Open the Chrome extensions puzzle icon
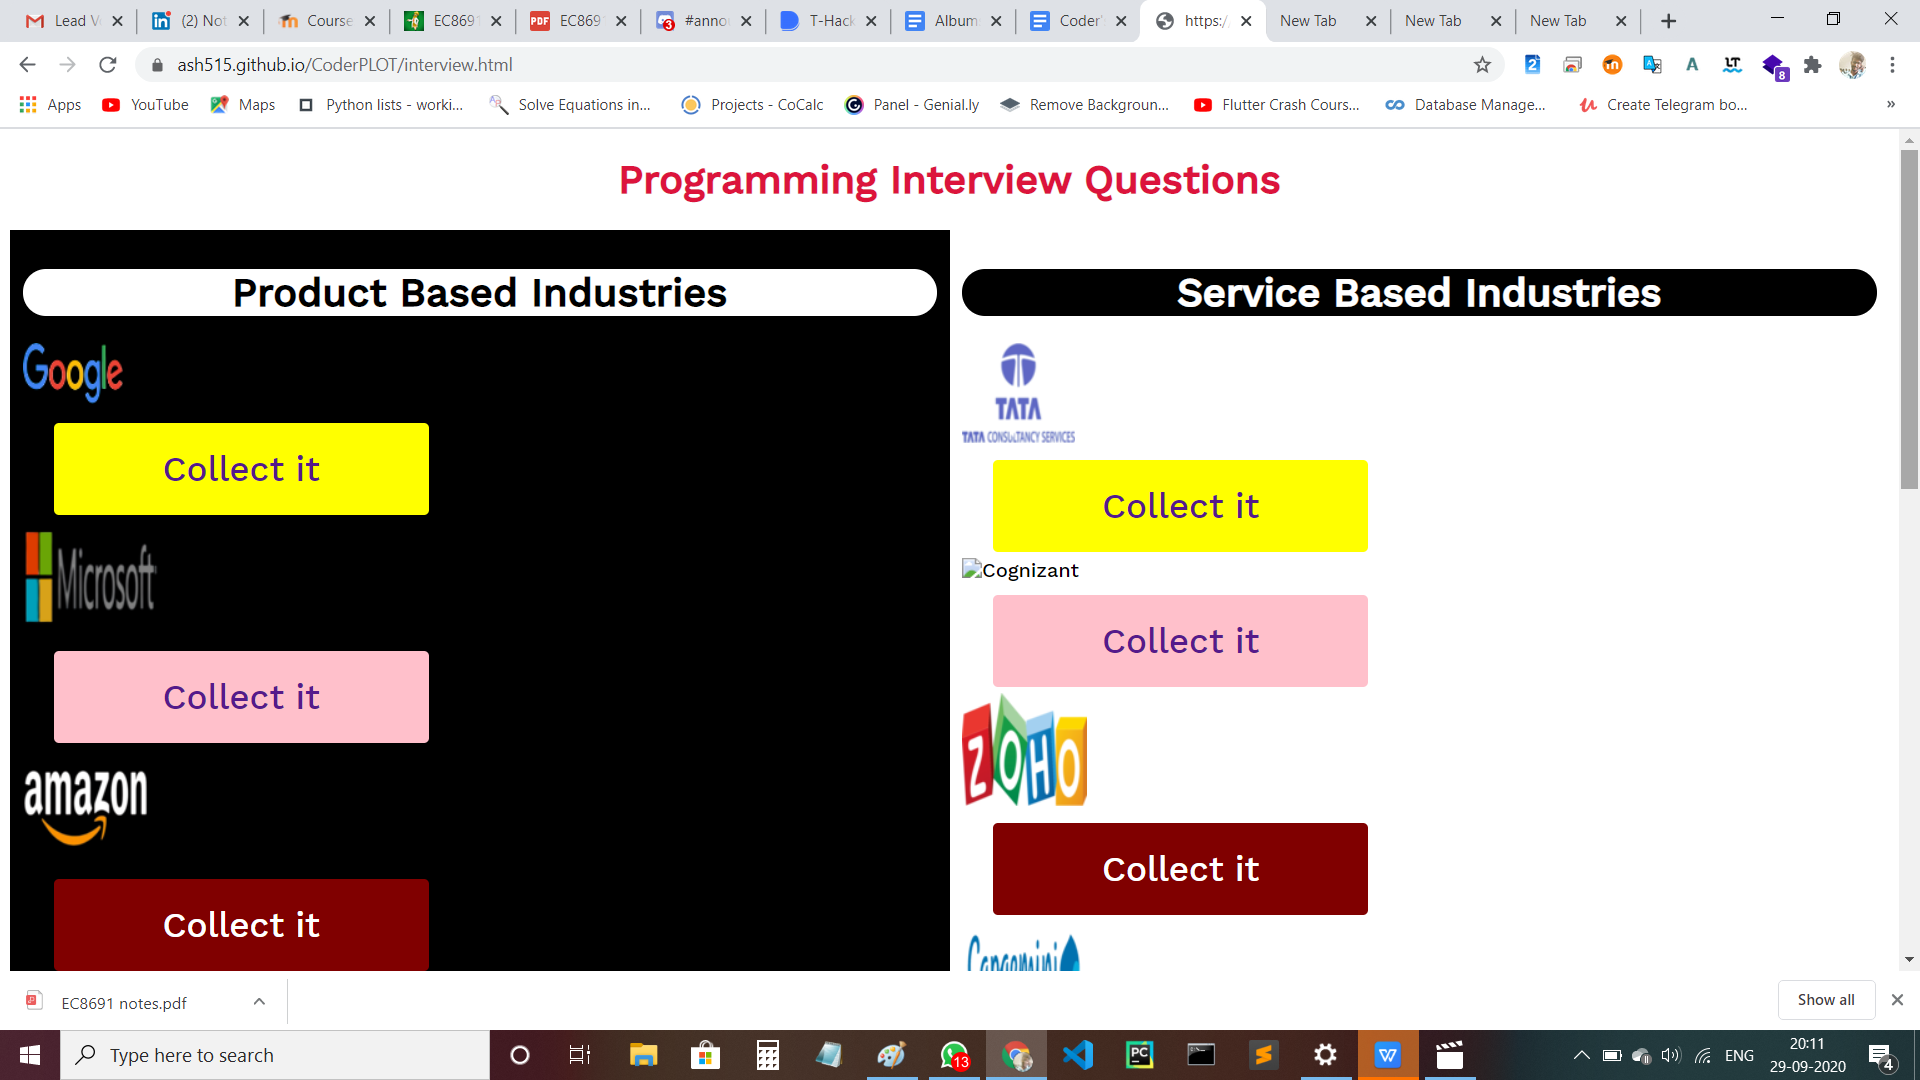The image size is (1920, 1080). (x=1812, y=65)
